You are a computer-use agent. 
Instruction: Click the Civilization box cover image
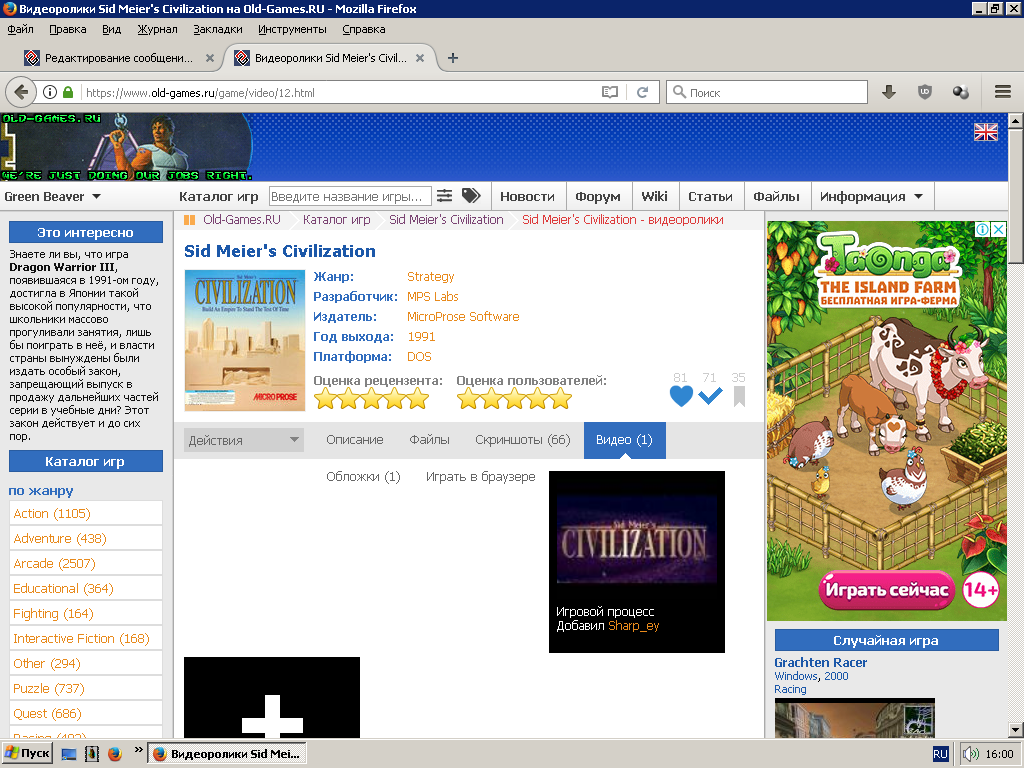click(245, 340)
